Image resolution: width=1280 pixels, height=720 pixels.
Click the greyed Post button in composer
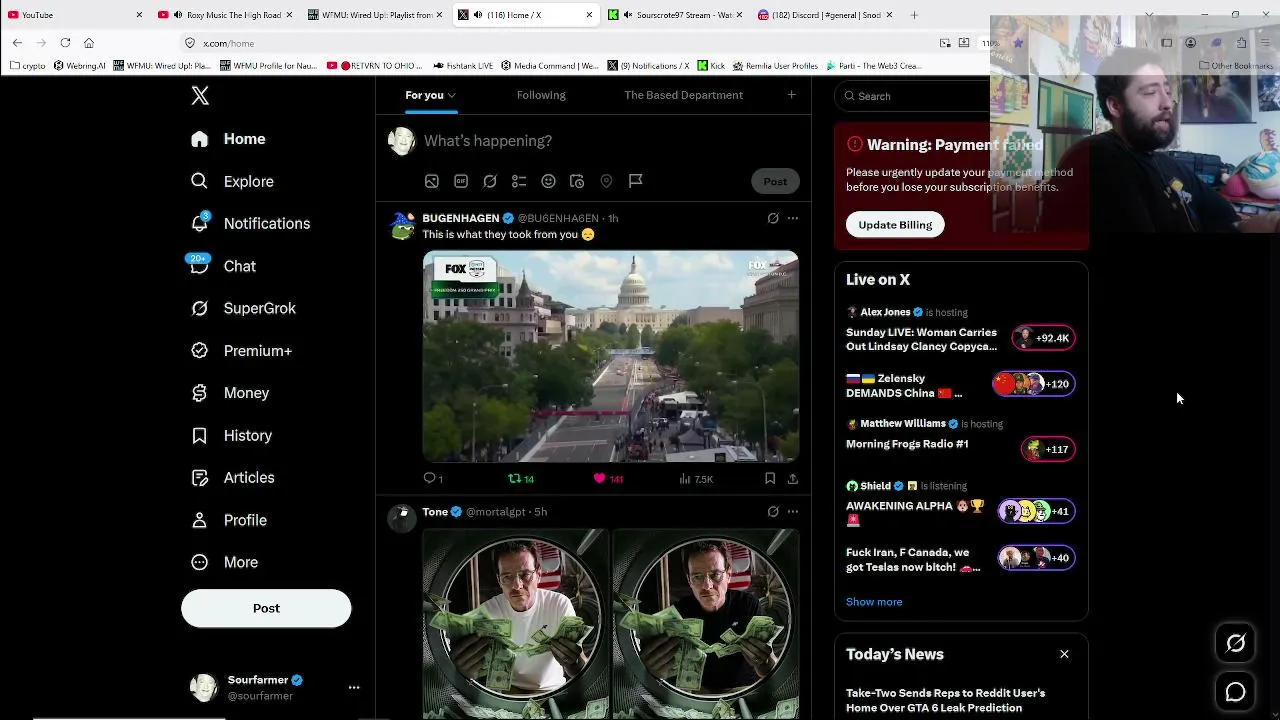[775, 181]
